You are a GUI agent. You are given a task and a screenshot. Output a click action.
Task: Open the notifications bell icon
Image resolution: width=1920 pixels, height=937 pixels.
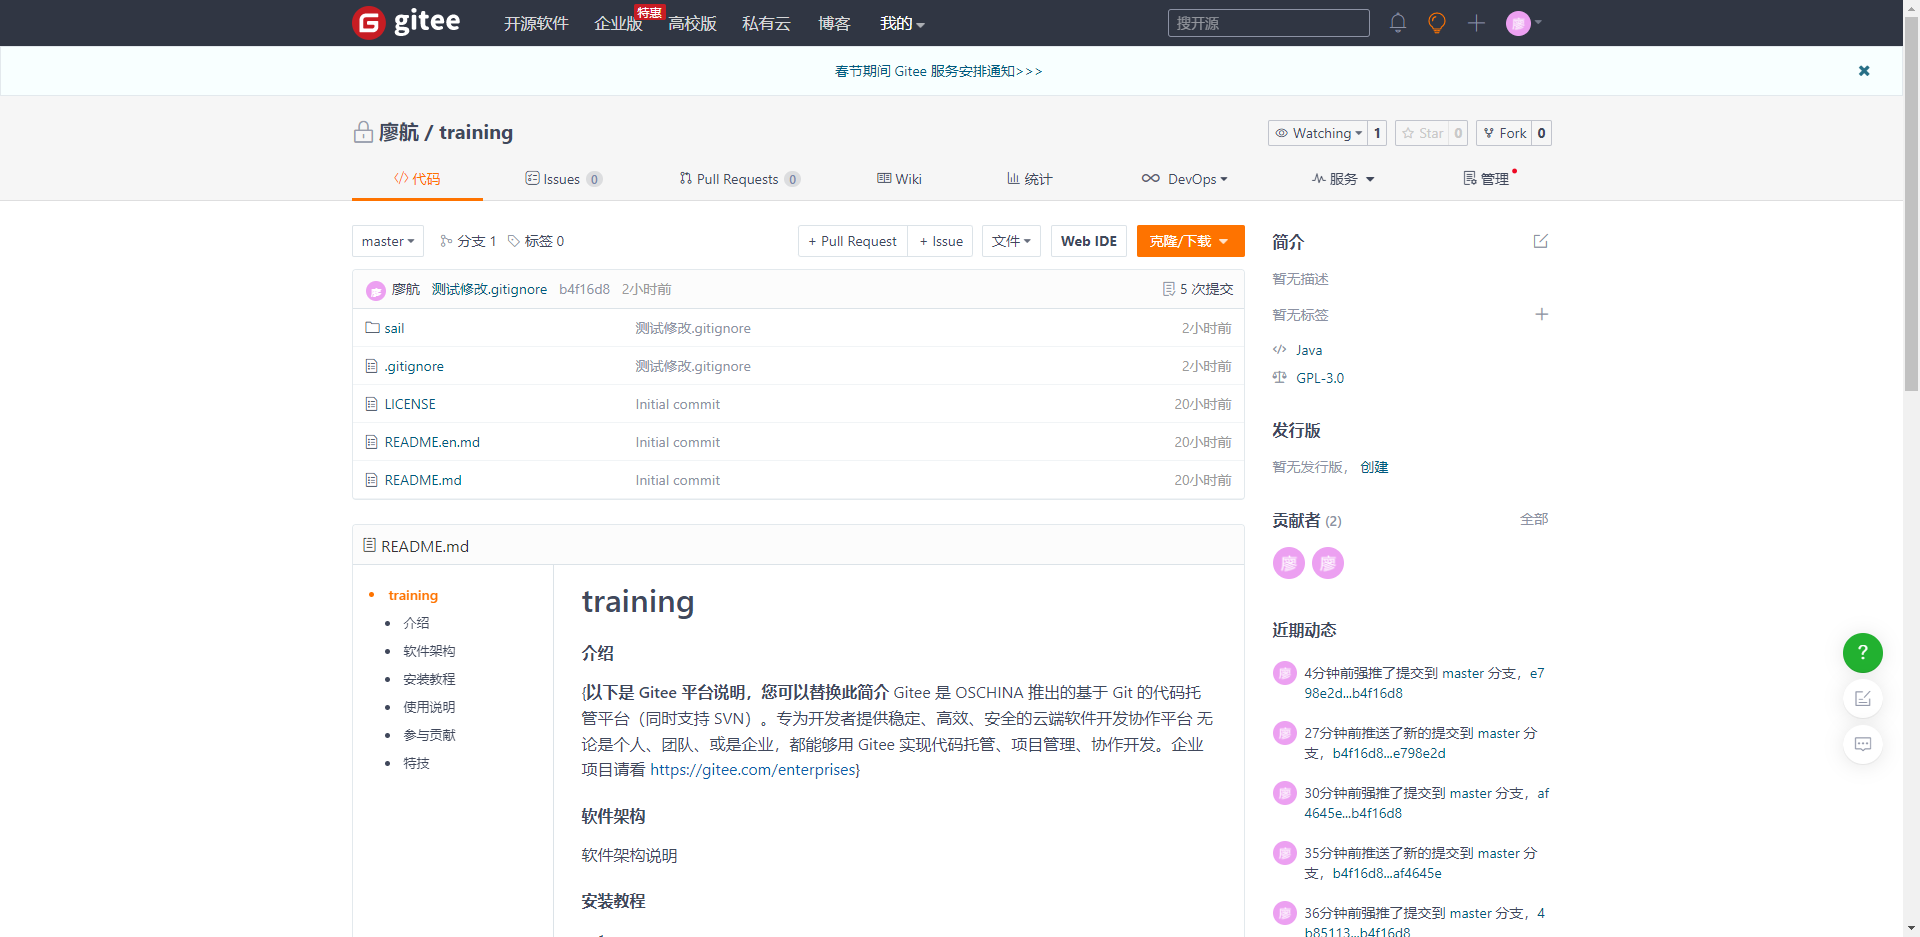pyautogui.click(x=1398, y=23)
